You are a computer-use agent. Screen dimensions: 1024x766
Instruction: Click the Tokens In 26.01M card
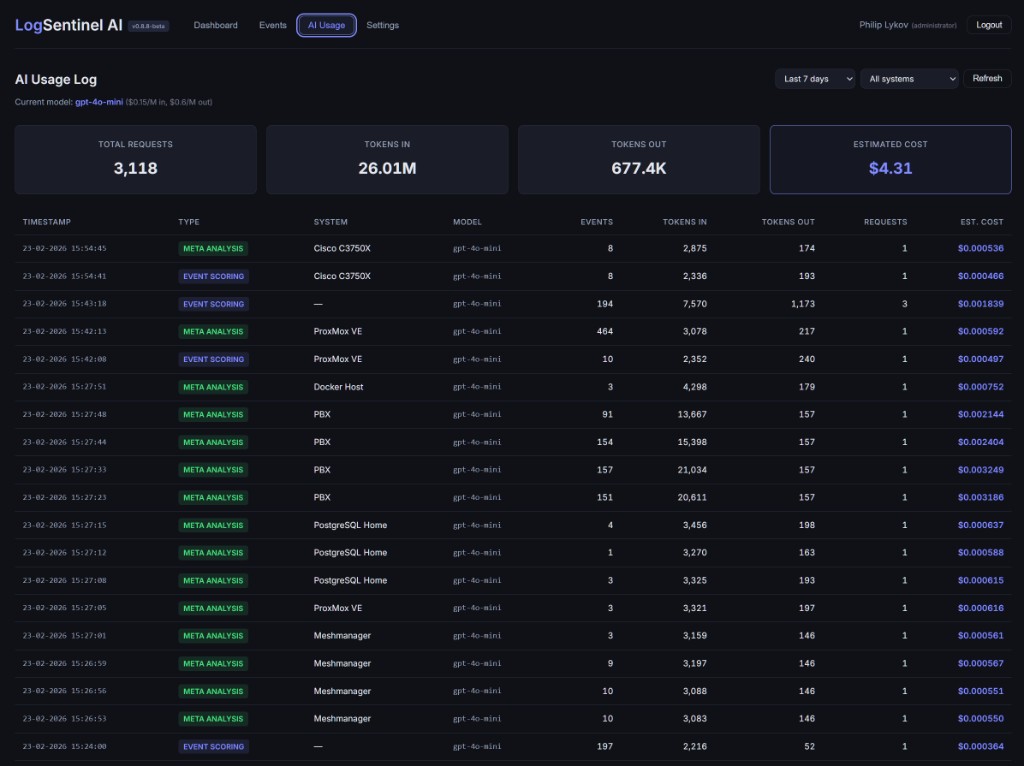point(387,159)
